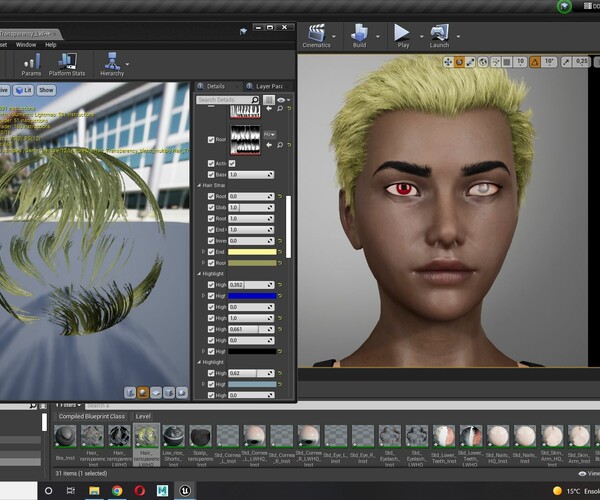Open the Window menu

pyautogui.click(x=26, y=45)
